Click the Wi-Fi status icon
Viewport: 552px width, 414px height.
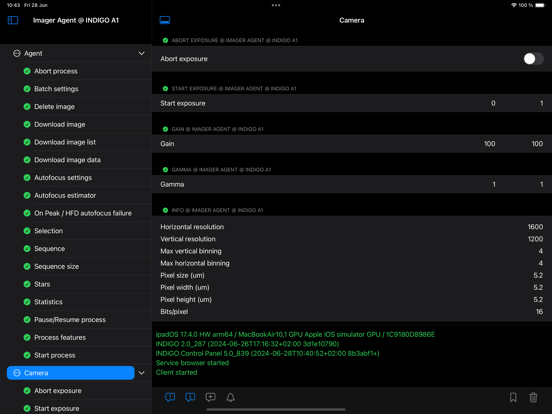pos(514,5)
